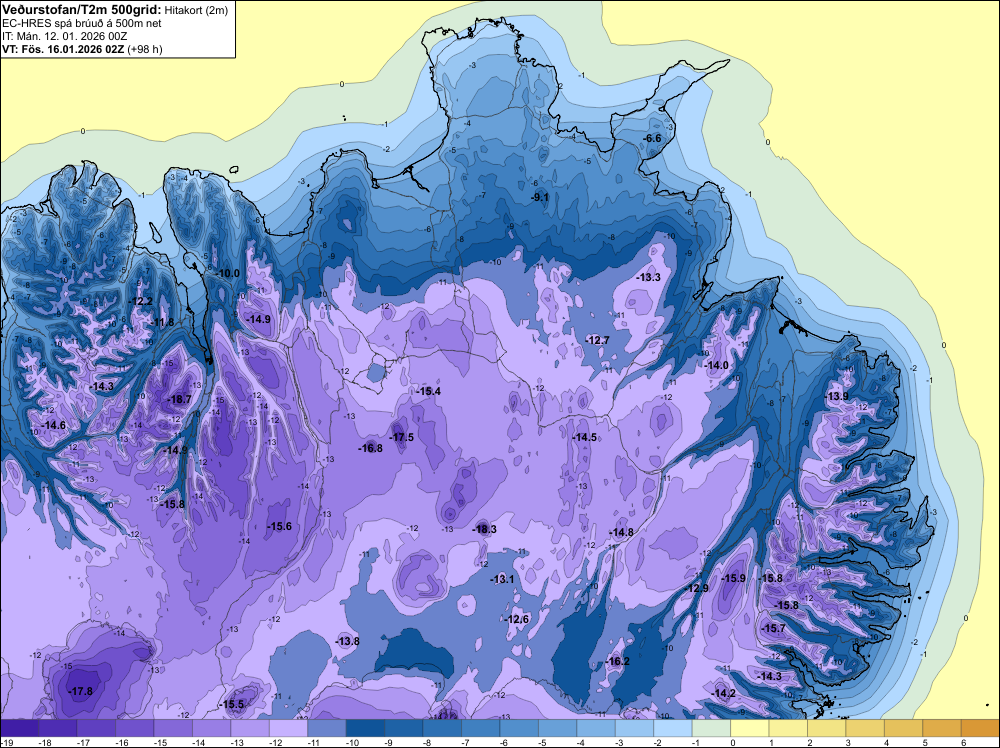Click the legend swatch between -5 and -4
Image resolution: width=1000 pixels, height=748 pixels.
(558, 728)
